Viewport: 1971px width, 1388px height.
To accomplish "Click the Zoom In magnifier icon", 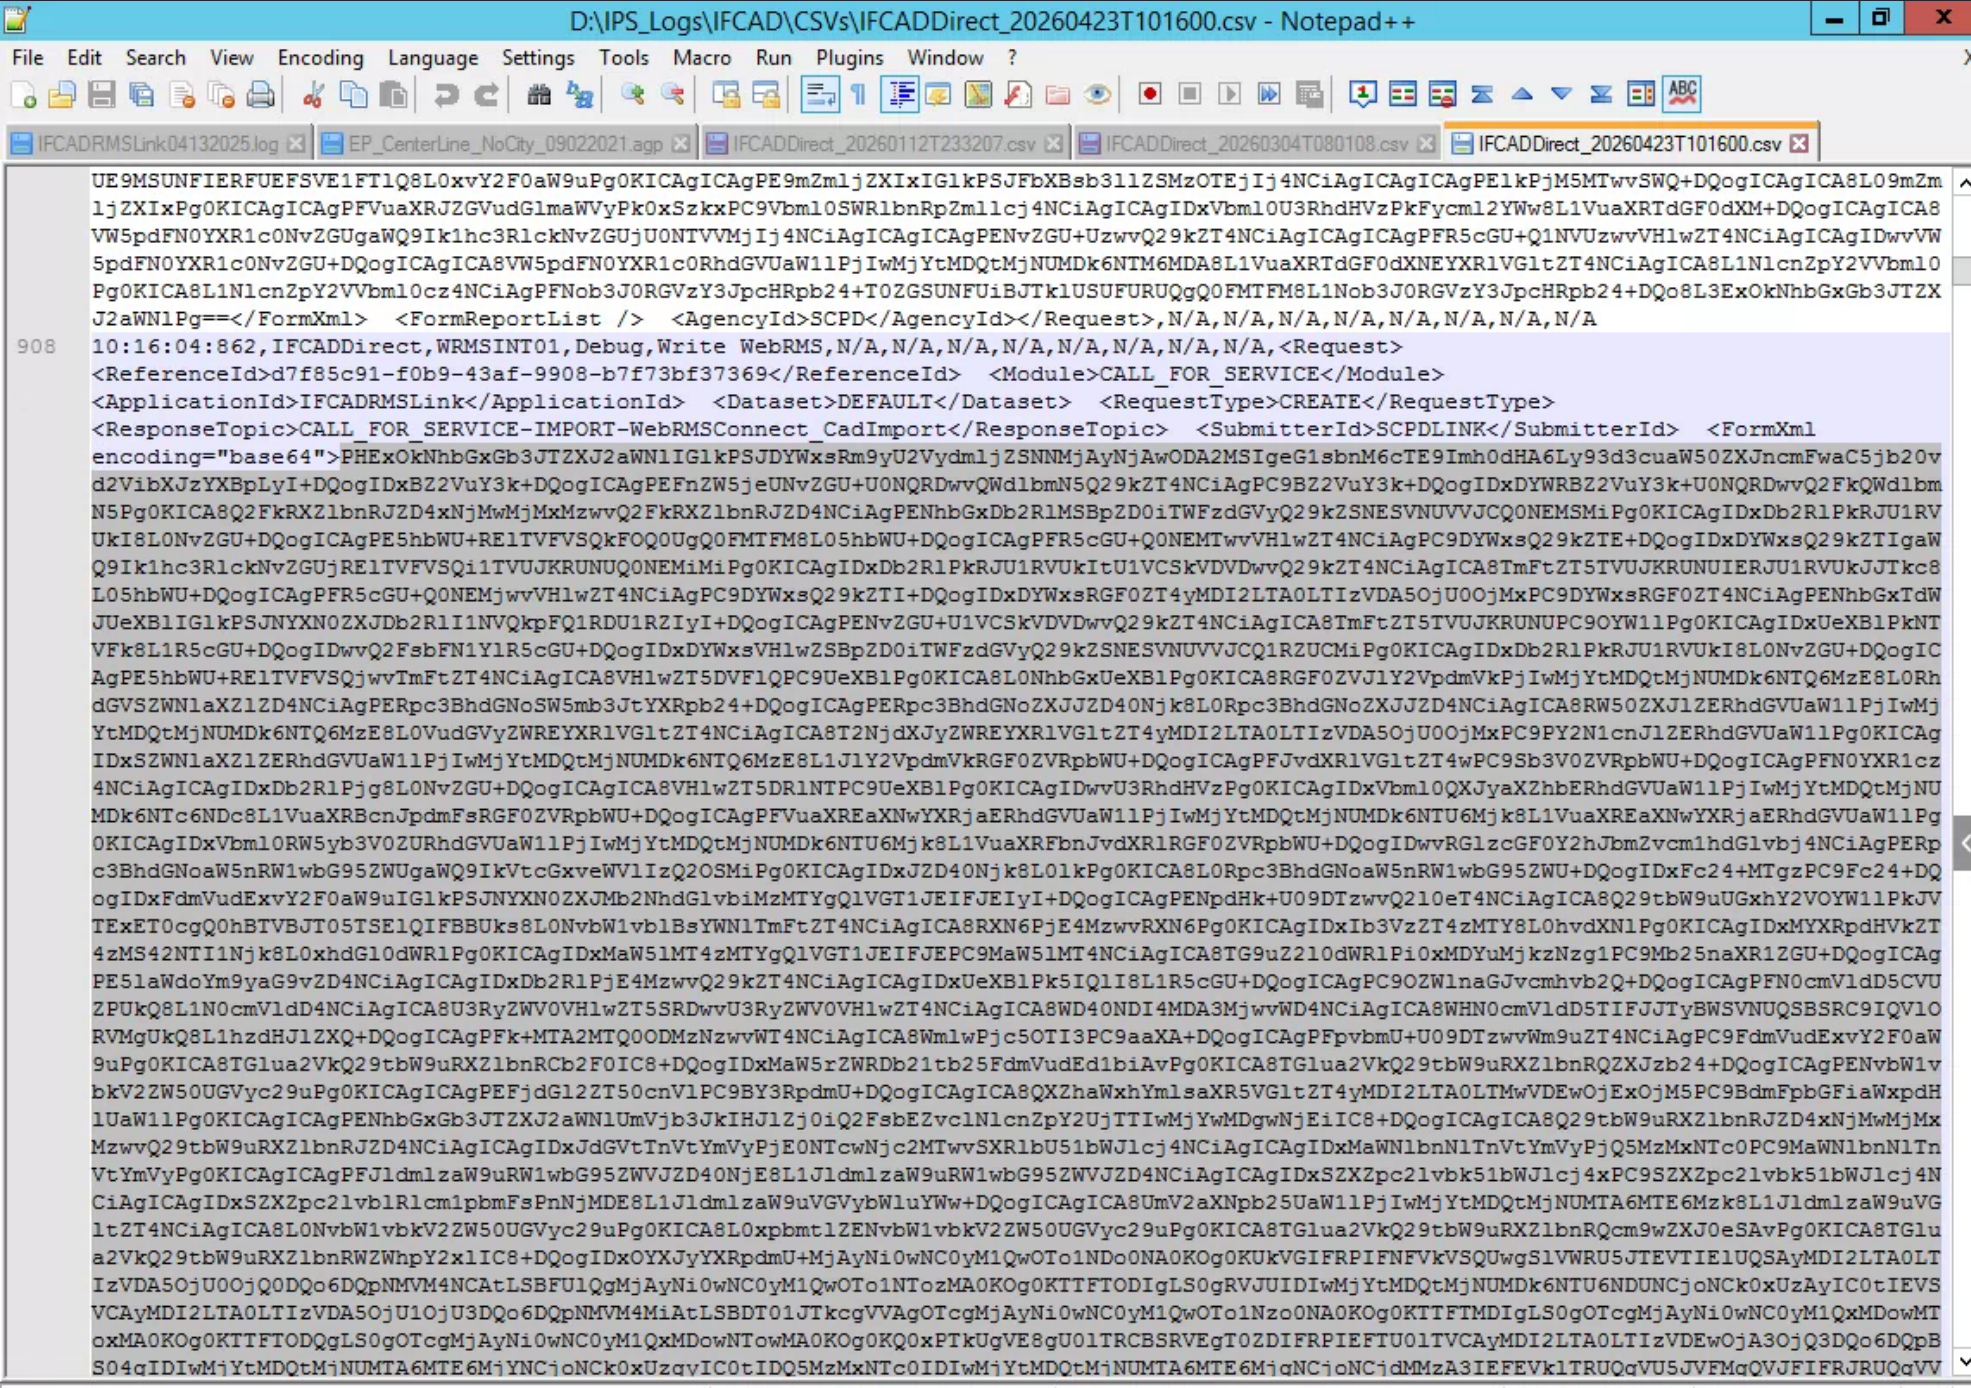I will [632, 95].
